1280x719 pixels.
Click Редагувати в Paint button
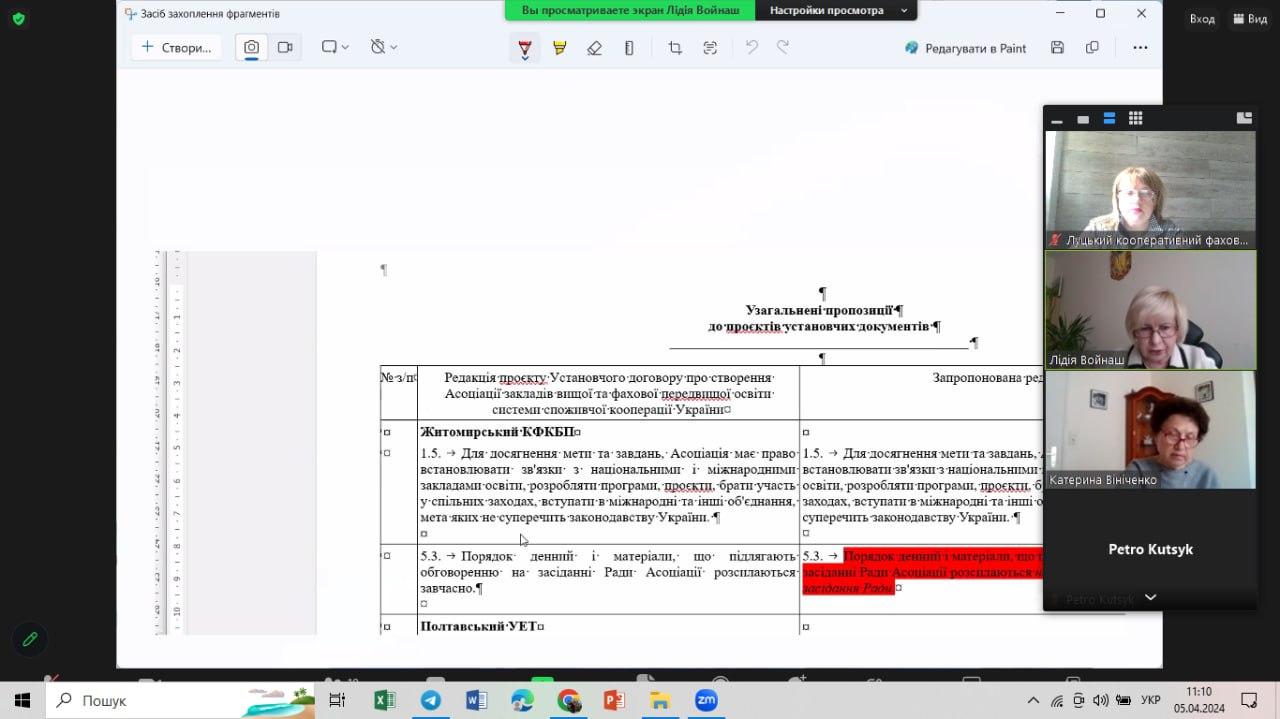point(965,47)
